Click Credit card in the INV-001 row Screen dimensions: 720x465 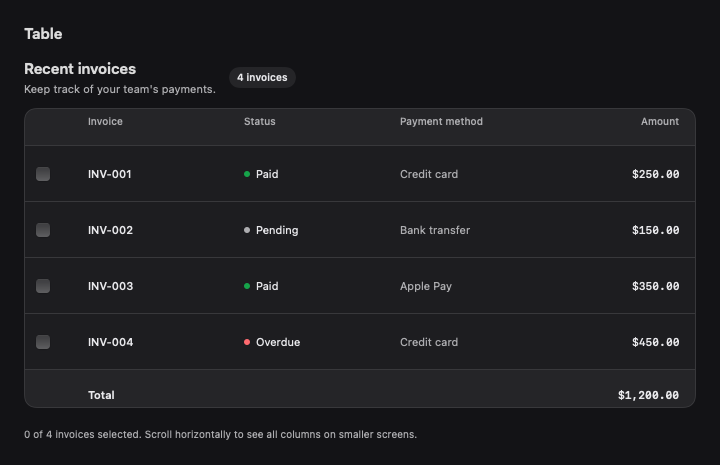[429, 174]
